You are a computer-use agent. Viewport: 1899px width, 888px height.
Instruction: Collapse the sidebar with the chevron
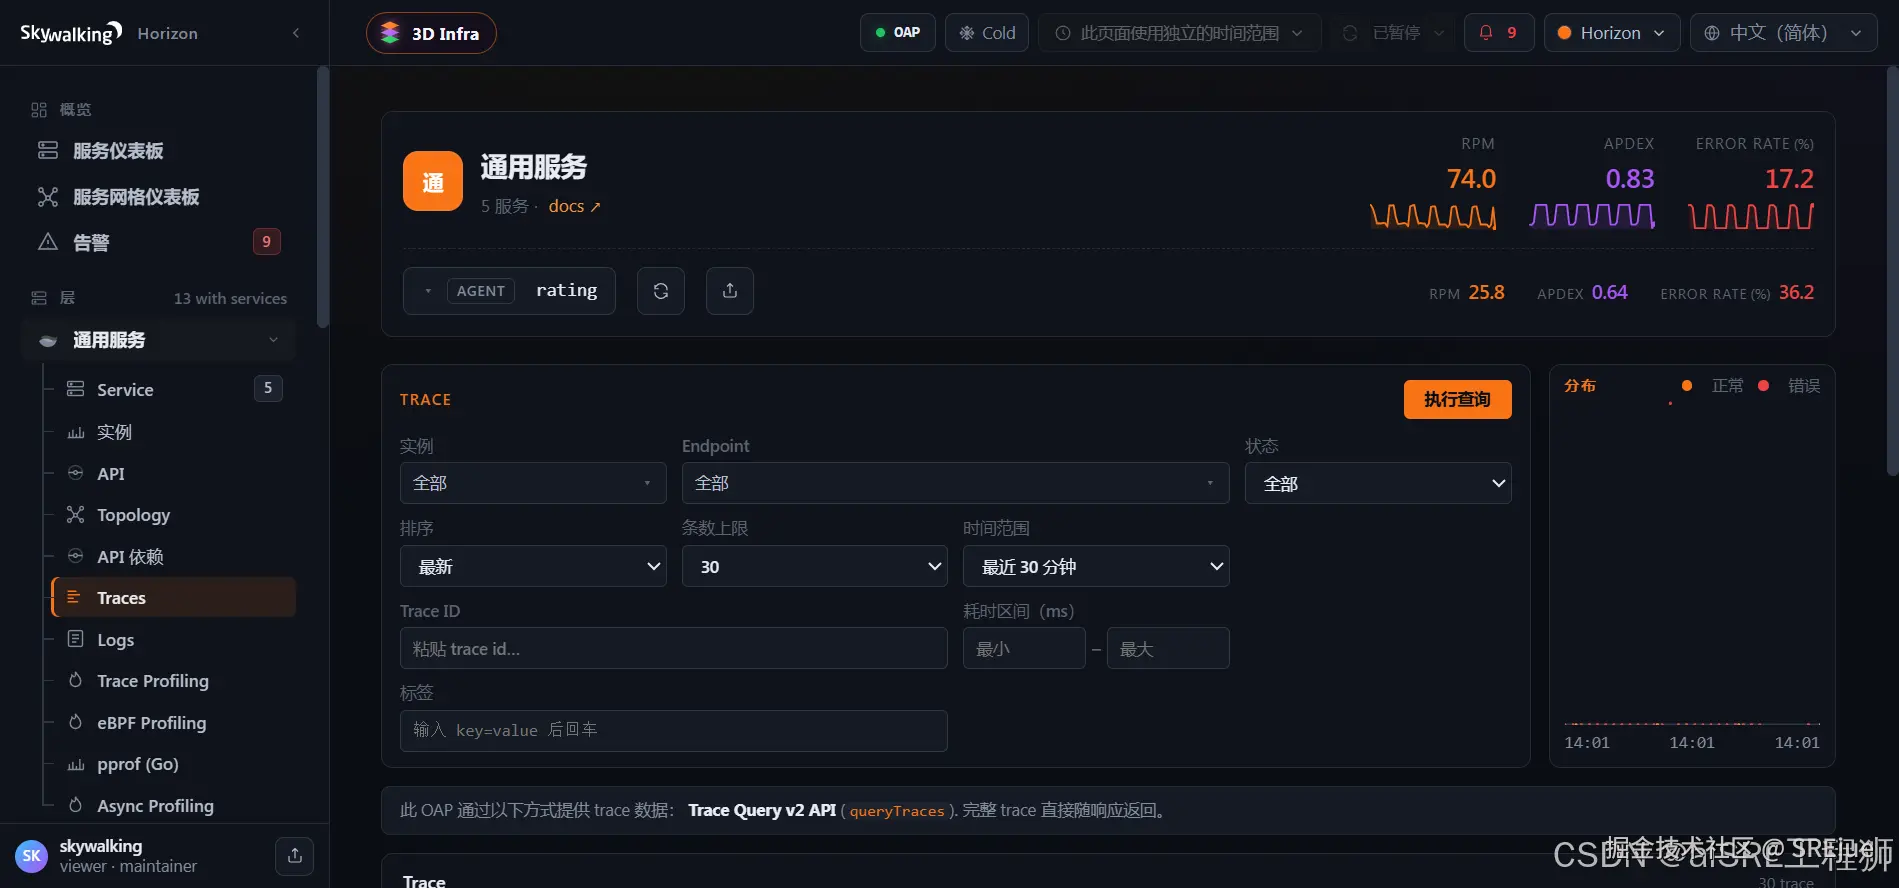pos(296,33)
